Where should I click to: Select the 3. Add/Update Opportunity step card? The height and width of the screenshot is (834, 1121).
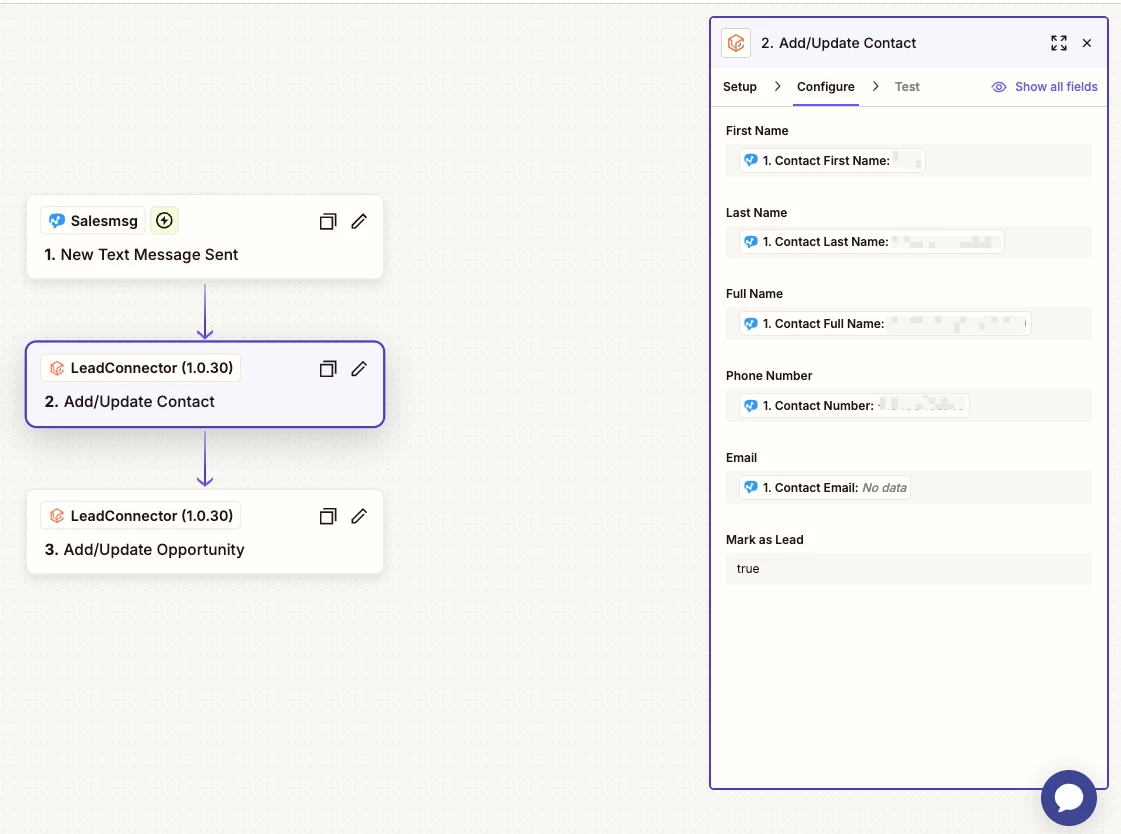coord(204,532)
